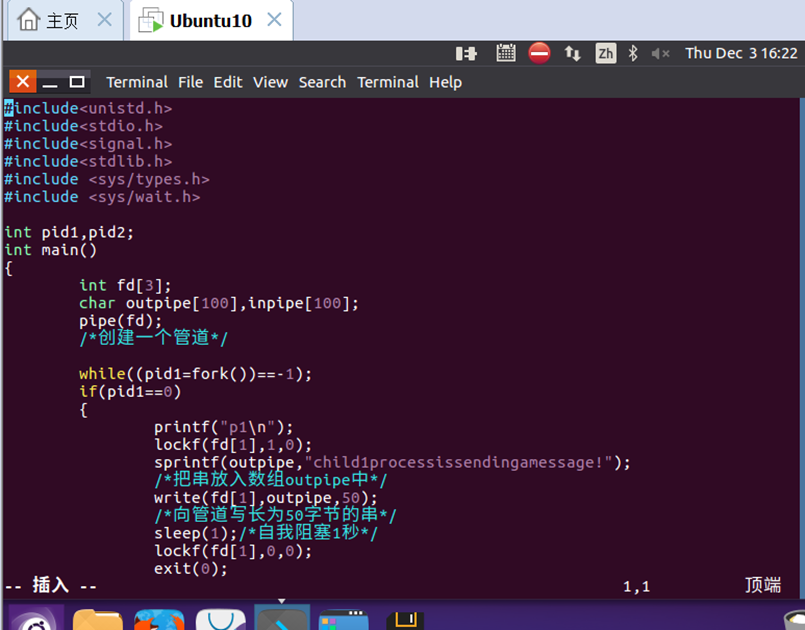Click the Ubuntu10 VM running icon
The width and height of the screenshot is (805, 630).
tap(151, 20)
